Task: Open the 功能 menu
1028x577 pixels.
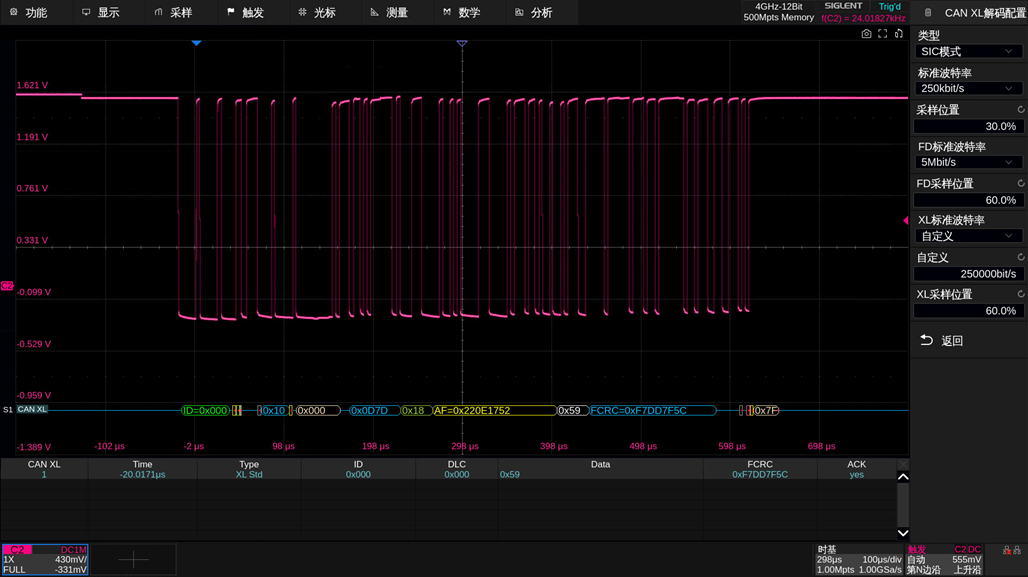Action: click(x=29, y=12)
